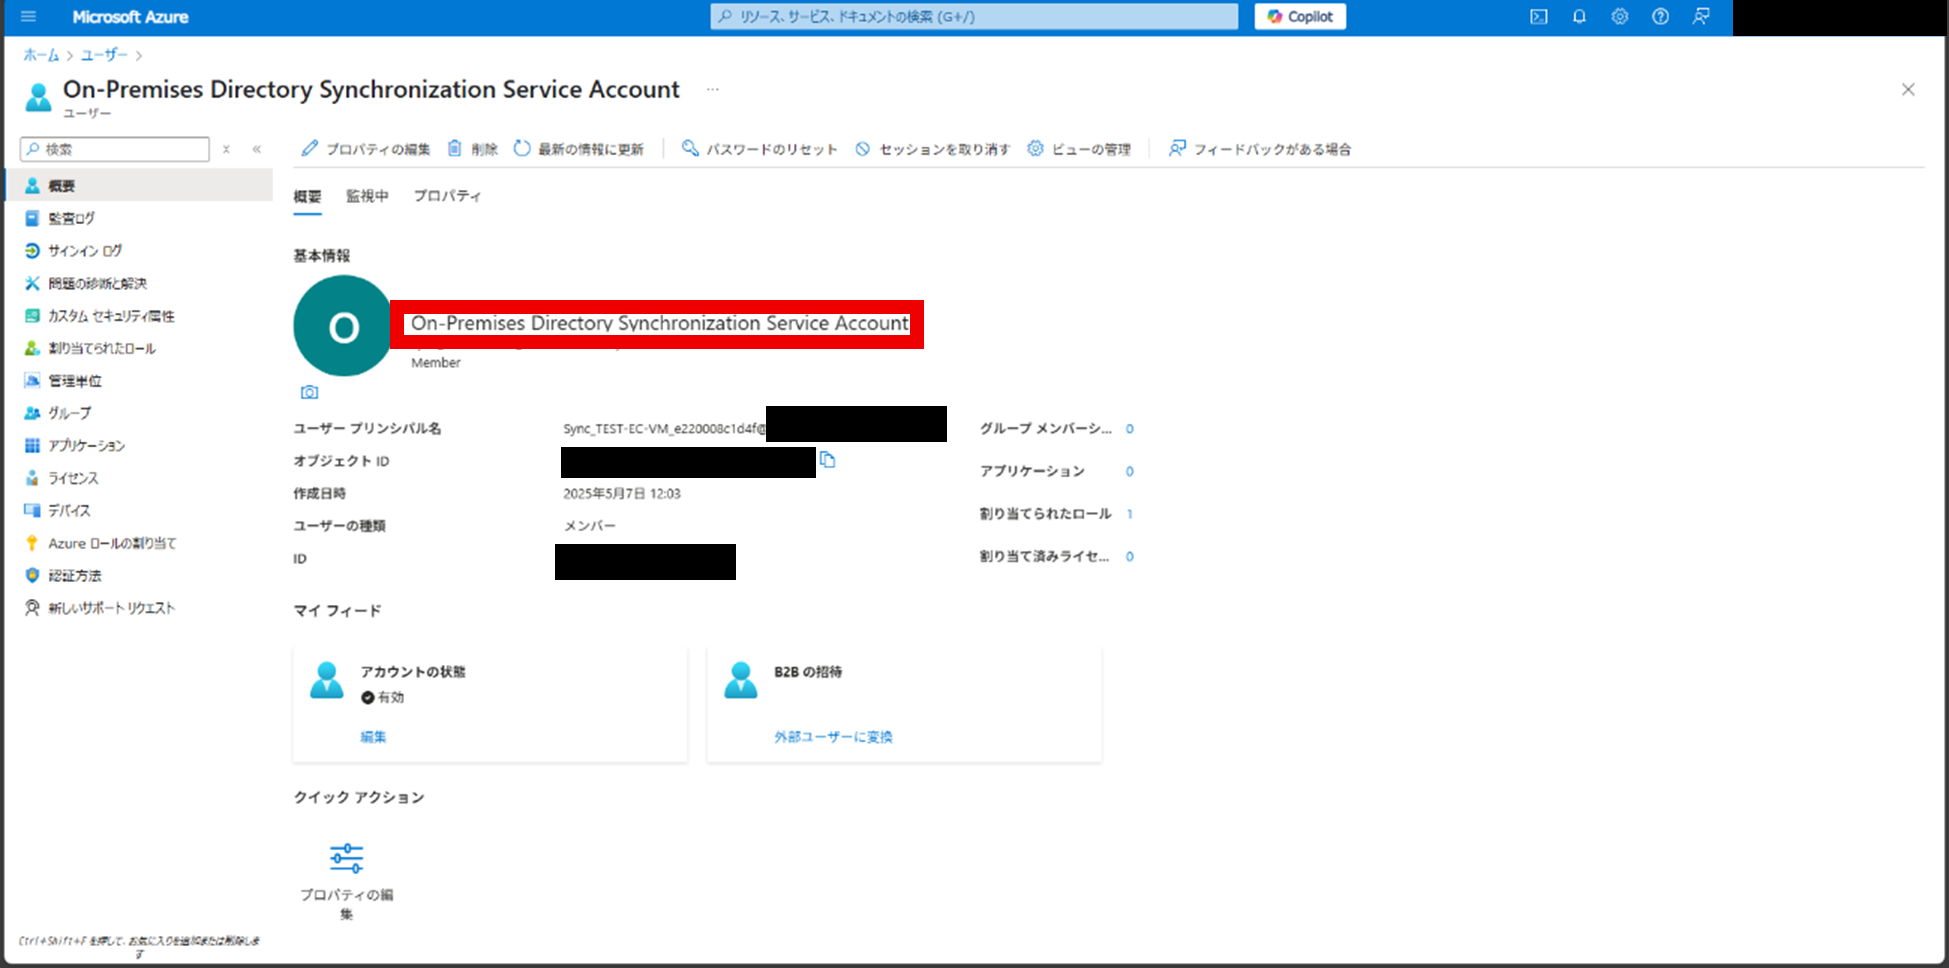Click パスワードのリセット in the toolbar
Viewport: 1949px width, 968px height.
pos(759,149)
